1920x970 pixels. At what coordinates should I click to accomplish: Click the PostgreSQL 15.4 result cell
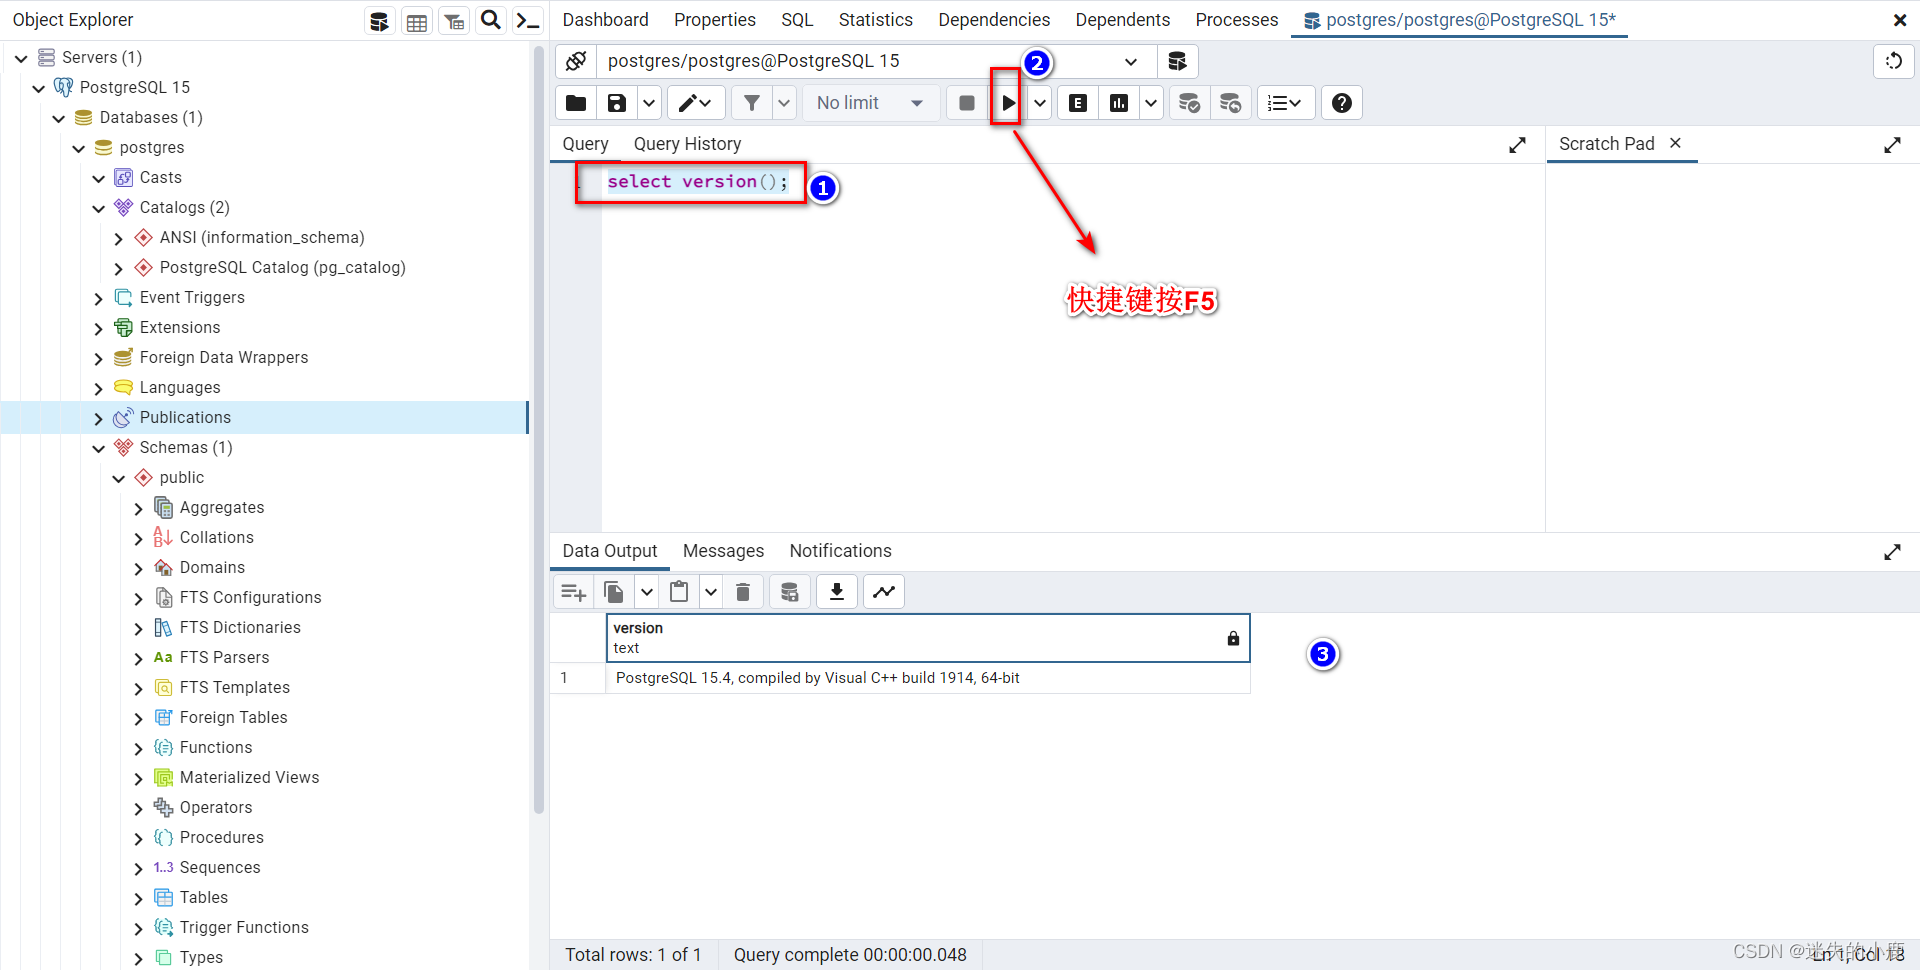pos(928,678)
